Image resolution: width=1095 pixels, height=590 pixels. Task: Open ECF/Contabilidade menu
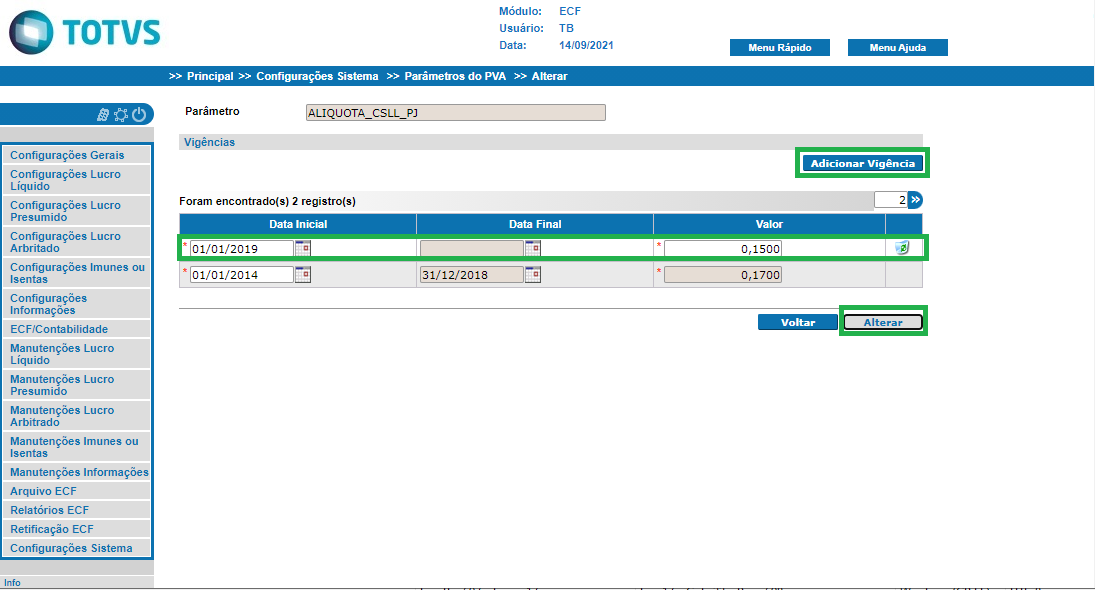[x=77, y=329]
